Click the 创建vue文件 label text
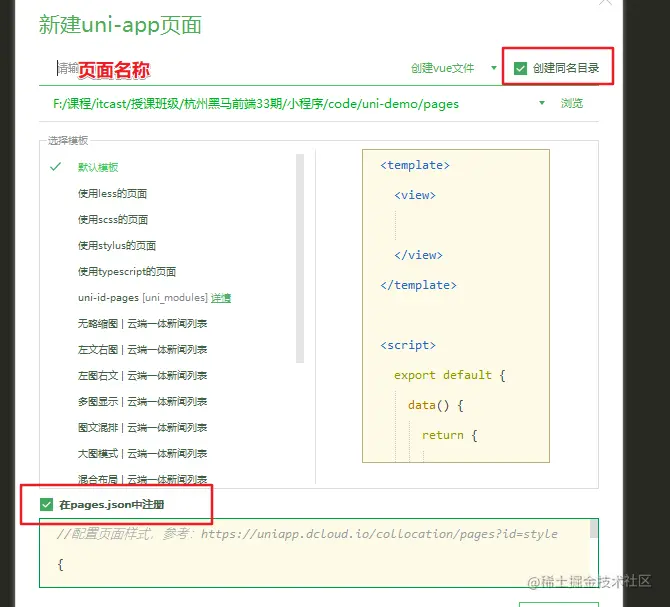 coord(442,68)
